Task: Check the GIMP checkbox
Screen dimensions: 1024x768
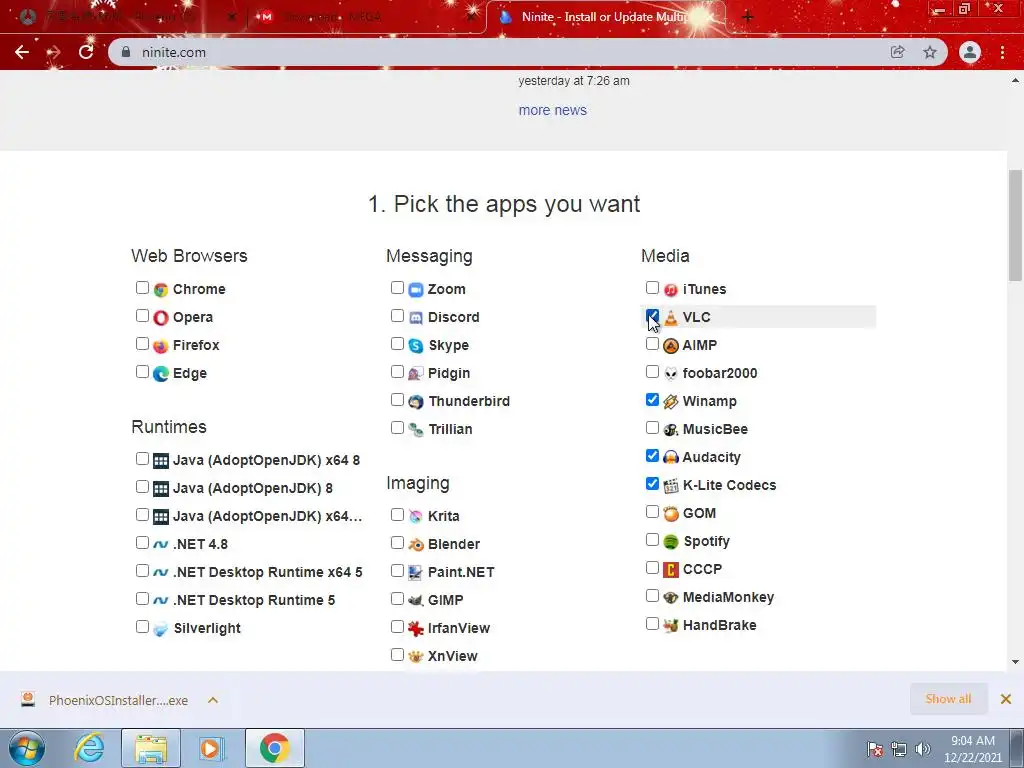Action: coord(397,599)
